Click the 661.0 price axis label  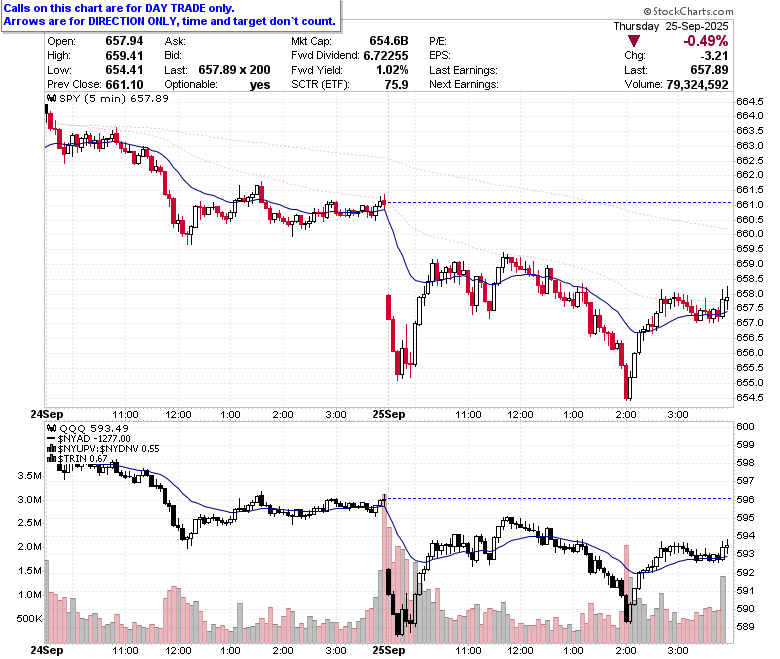(x=749, y=204)
